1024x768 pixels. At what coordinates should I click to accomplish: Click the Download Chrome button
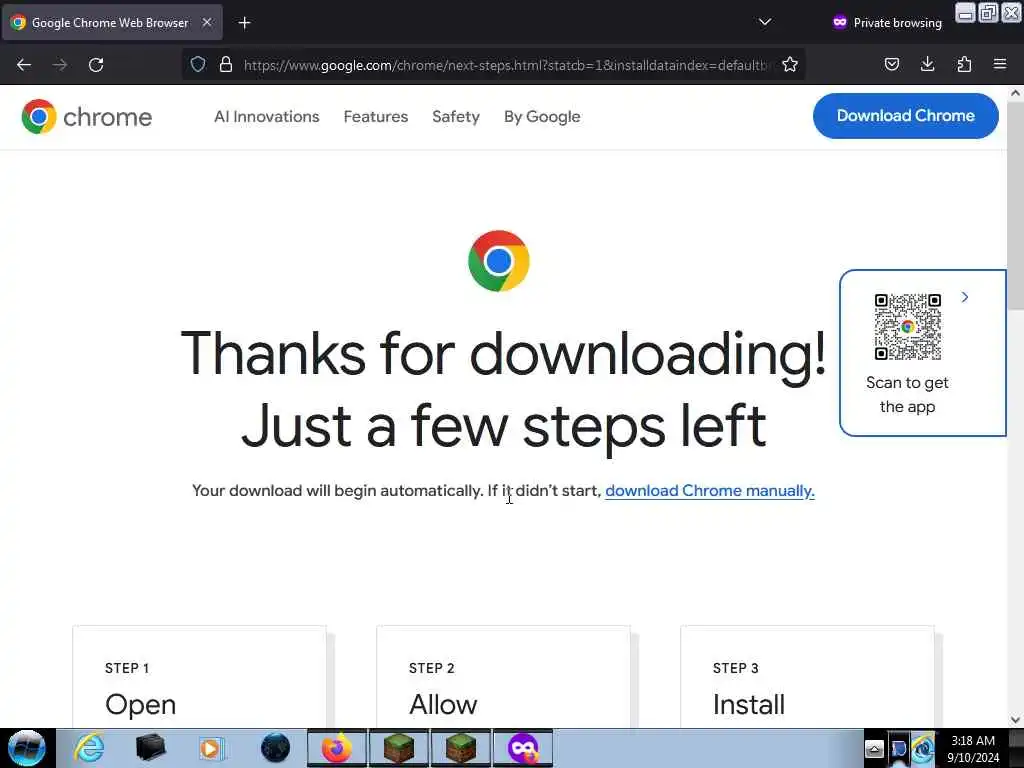(905, 116)
